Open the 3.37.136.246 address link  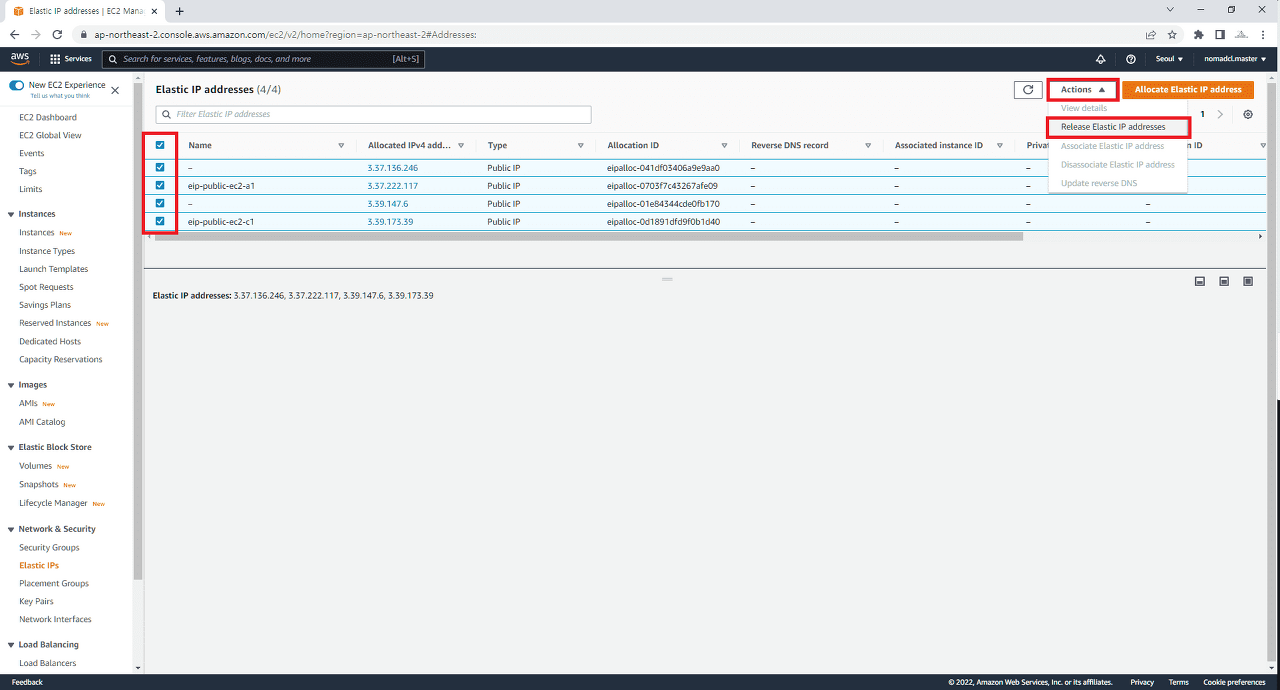tap(393, 168)
